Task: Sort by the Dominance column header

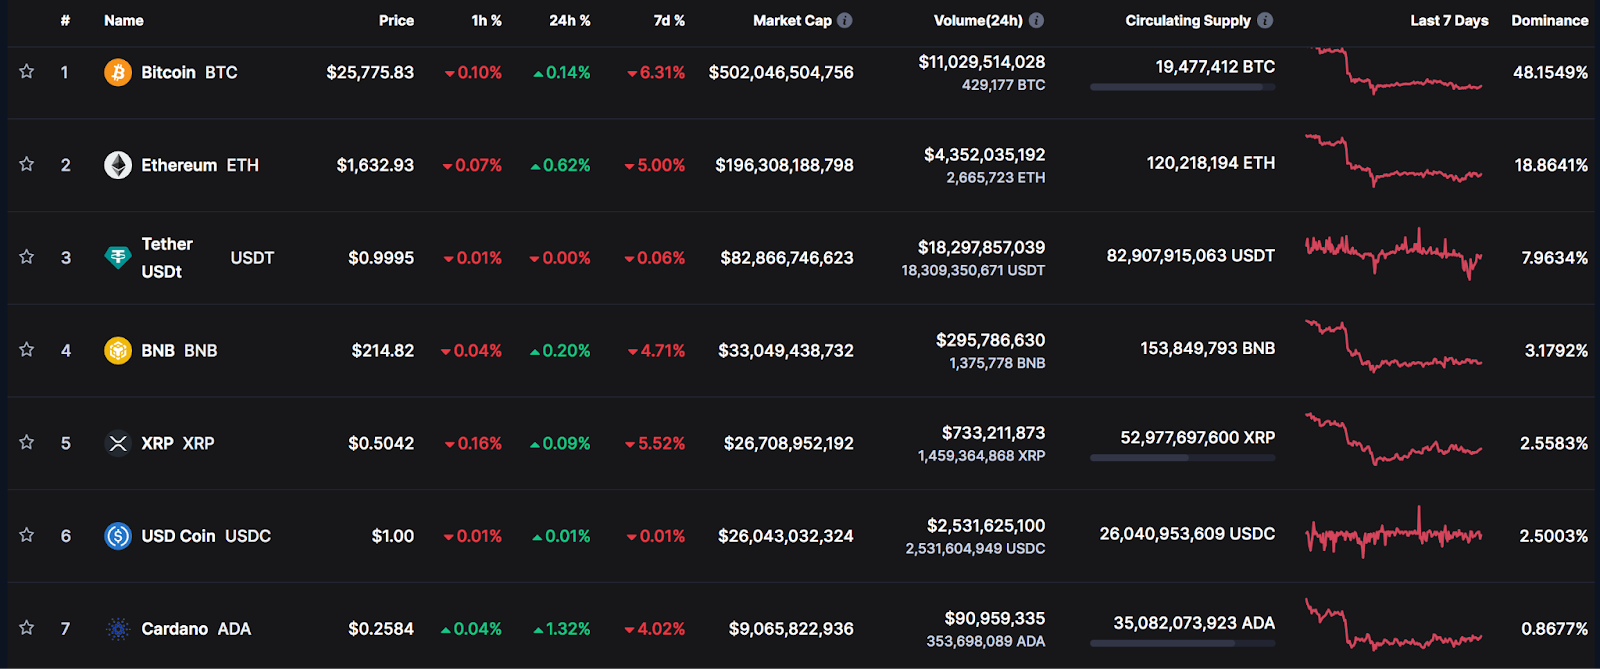Action: click(1549, 20)
